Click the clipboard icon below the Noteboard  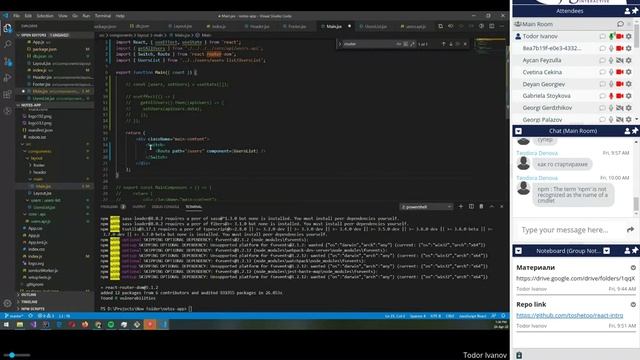pyautogui.click(x=519, y=355)
